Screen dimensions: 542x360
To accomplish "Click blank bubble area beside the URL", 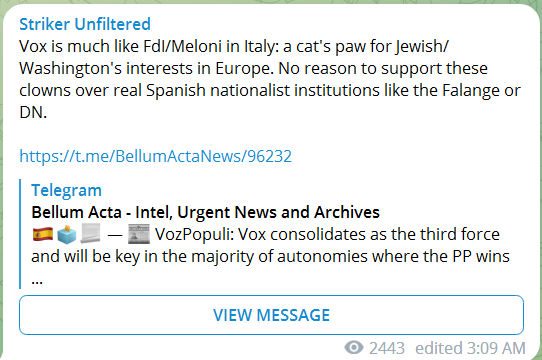I will [x=408, y=156].
